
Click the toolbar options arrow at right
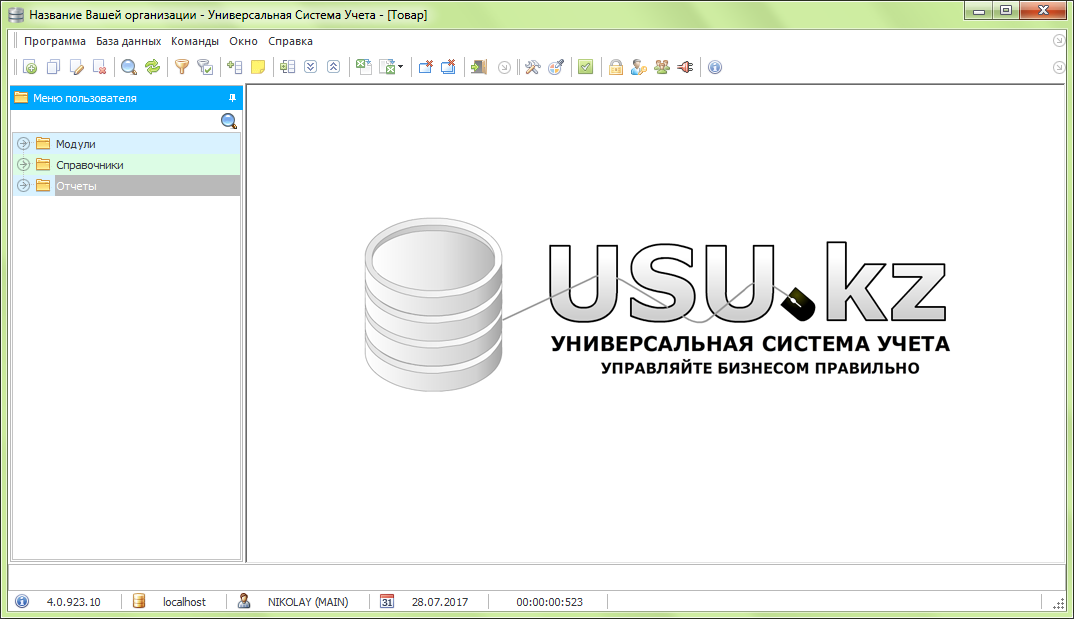1058,67
